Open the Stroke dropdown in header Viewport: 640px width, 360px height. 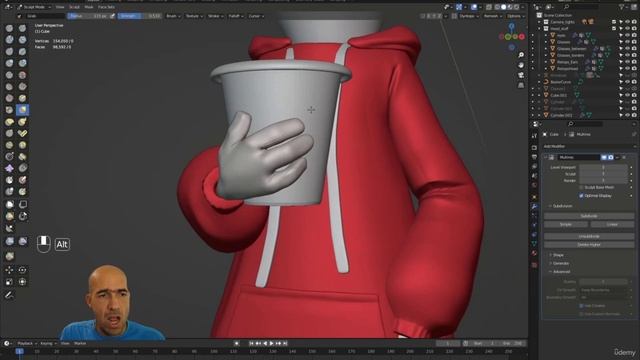point(216,16)
